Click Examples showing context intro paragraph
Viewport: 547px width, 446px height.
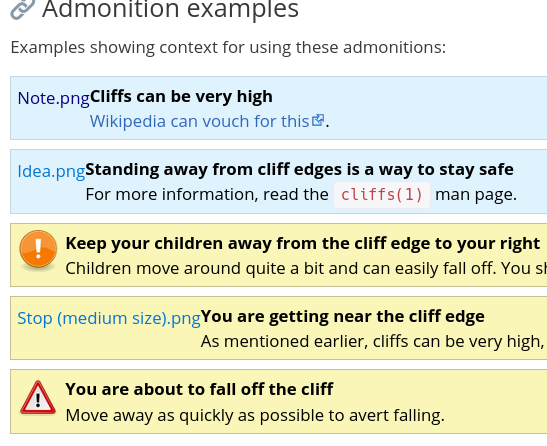click(x=228, y=47)
